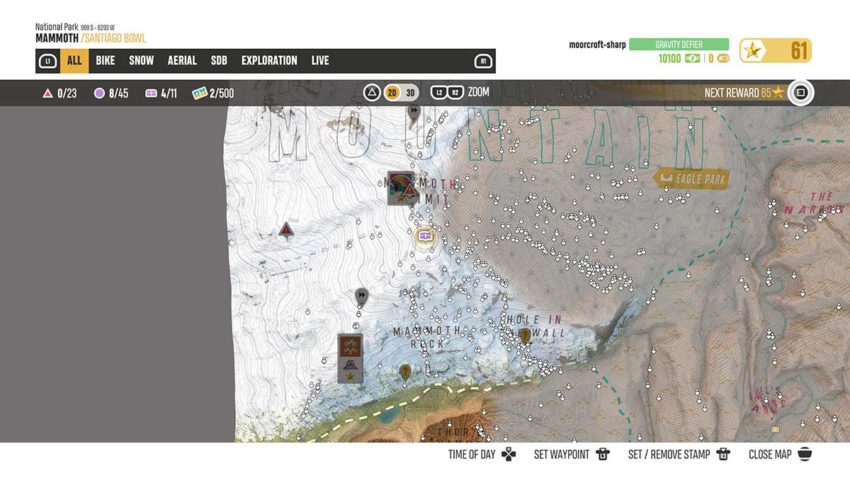The height and width of the screenshot is (478, 850).
Task: Click the CLOSE MAP controller icon
Action: 804,454
